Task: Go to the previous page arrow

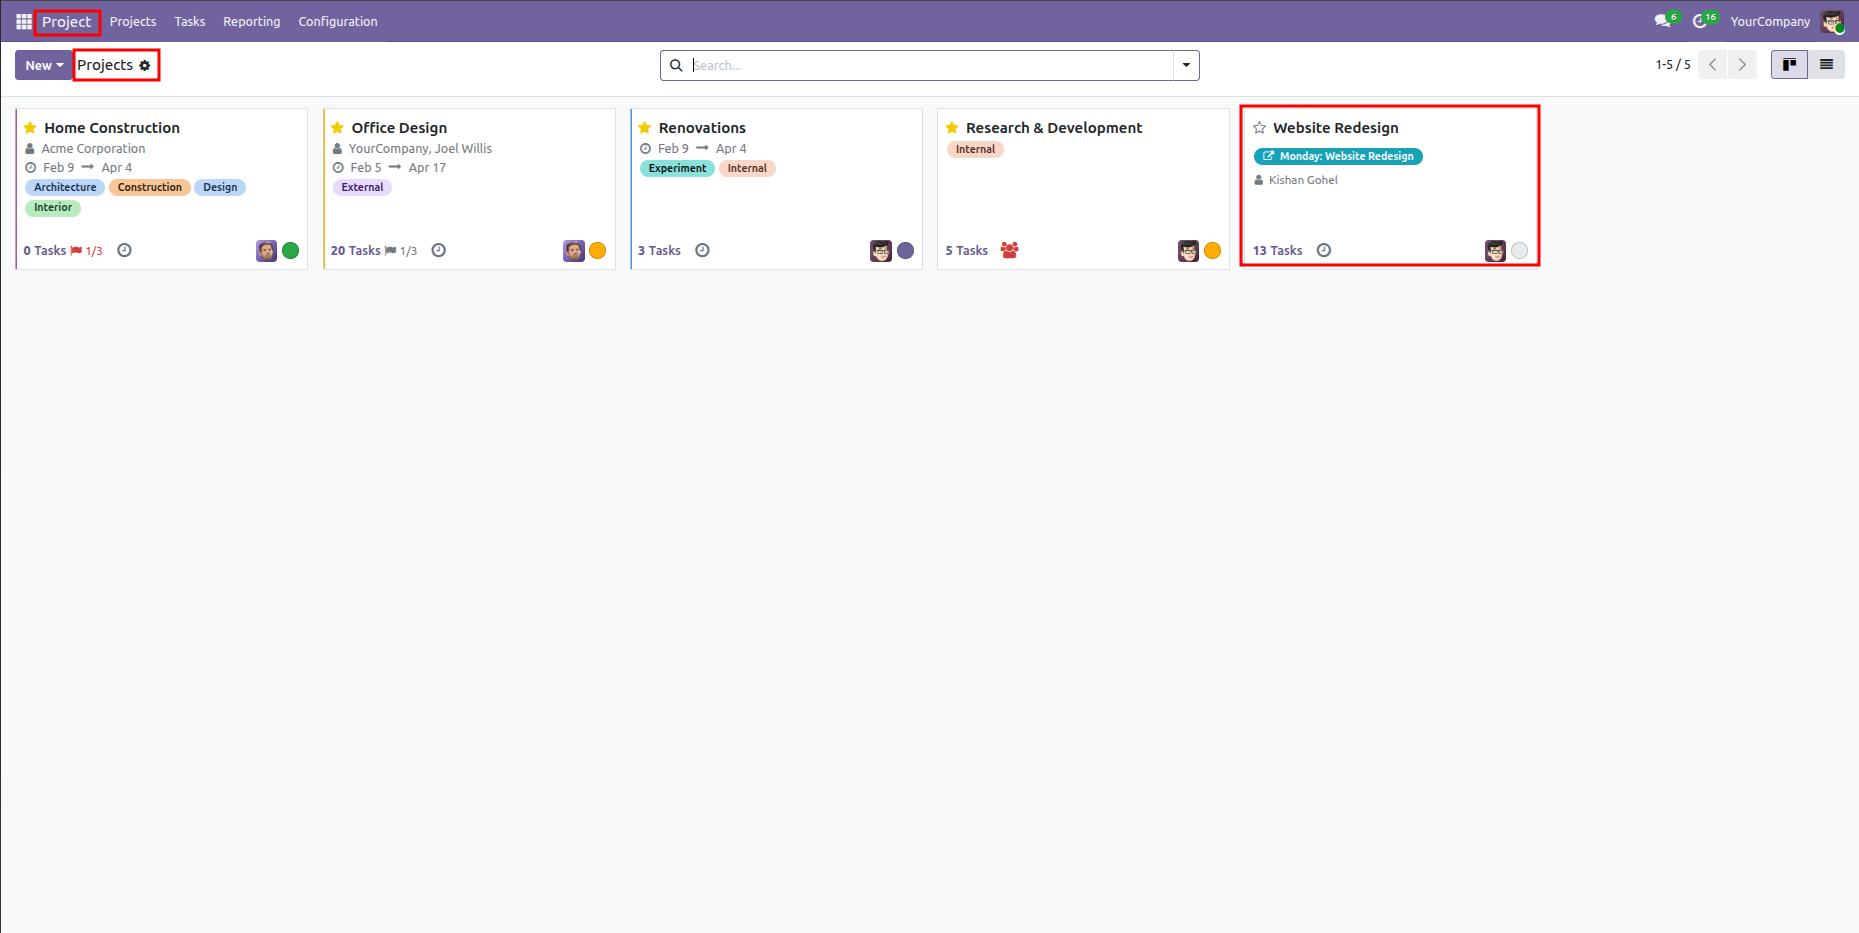Action: click(1713, 65)
